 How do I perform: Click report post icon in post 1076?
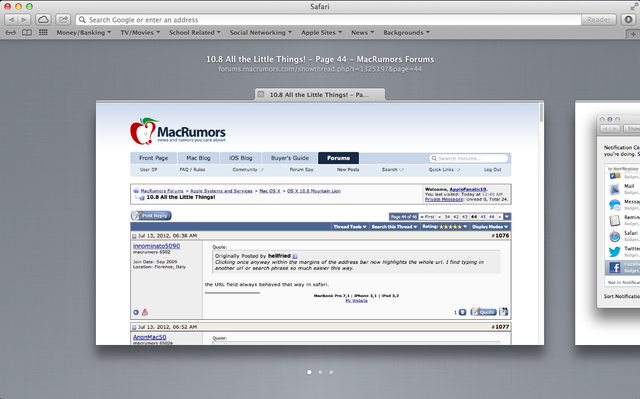coord(145,313)
